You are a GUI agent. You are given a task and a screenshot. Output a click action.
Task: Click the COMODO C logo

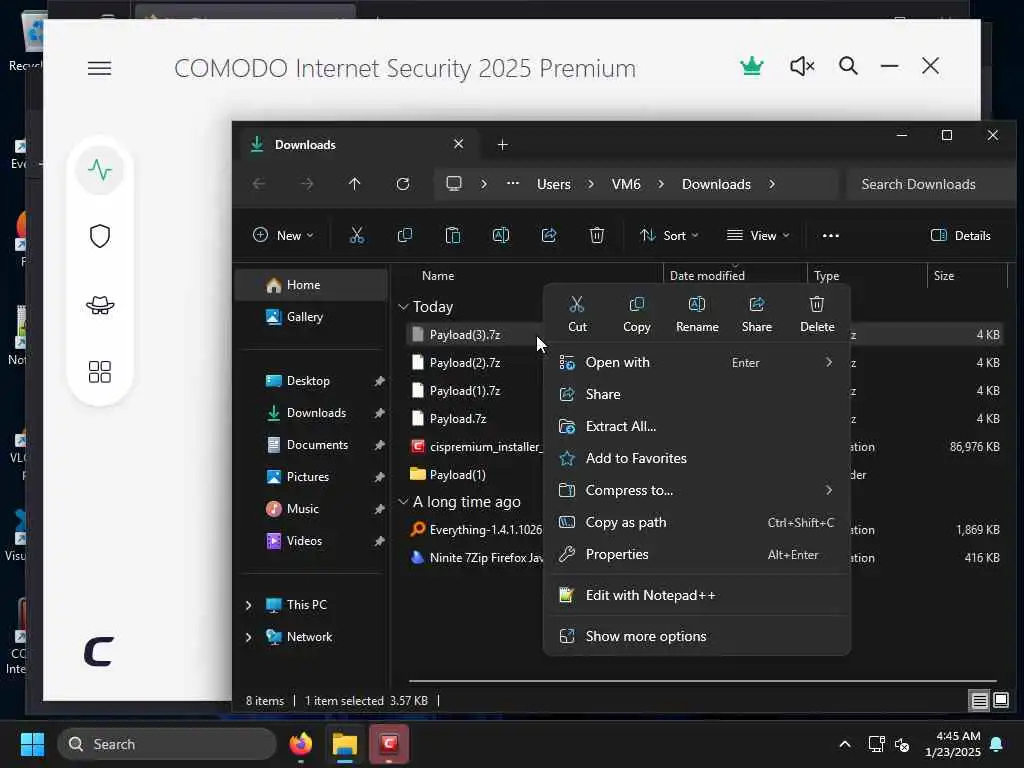(99, 652)
